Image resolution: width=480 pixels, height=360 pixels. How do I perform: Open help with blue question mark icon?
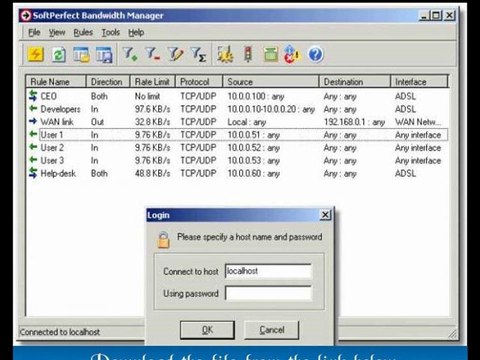[x=315, y=54]
